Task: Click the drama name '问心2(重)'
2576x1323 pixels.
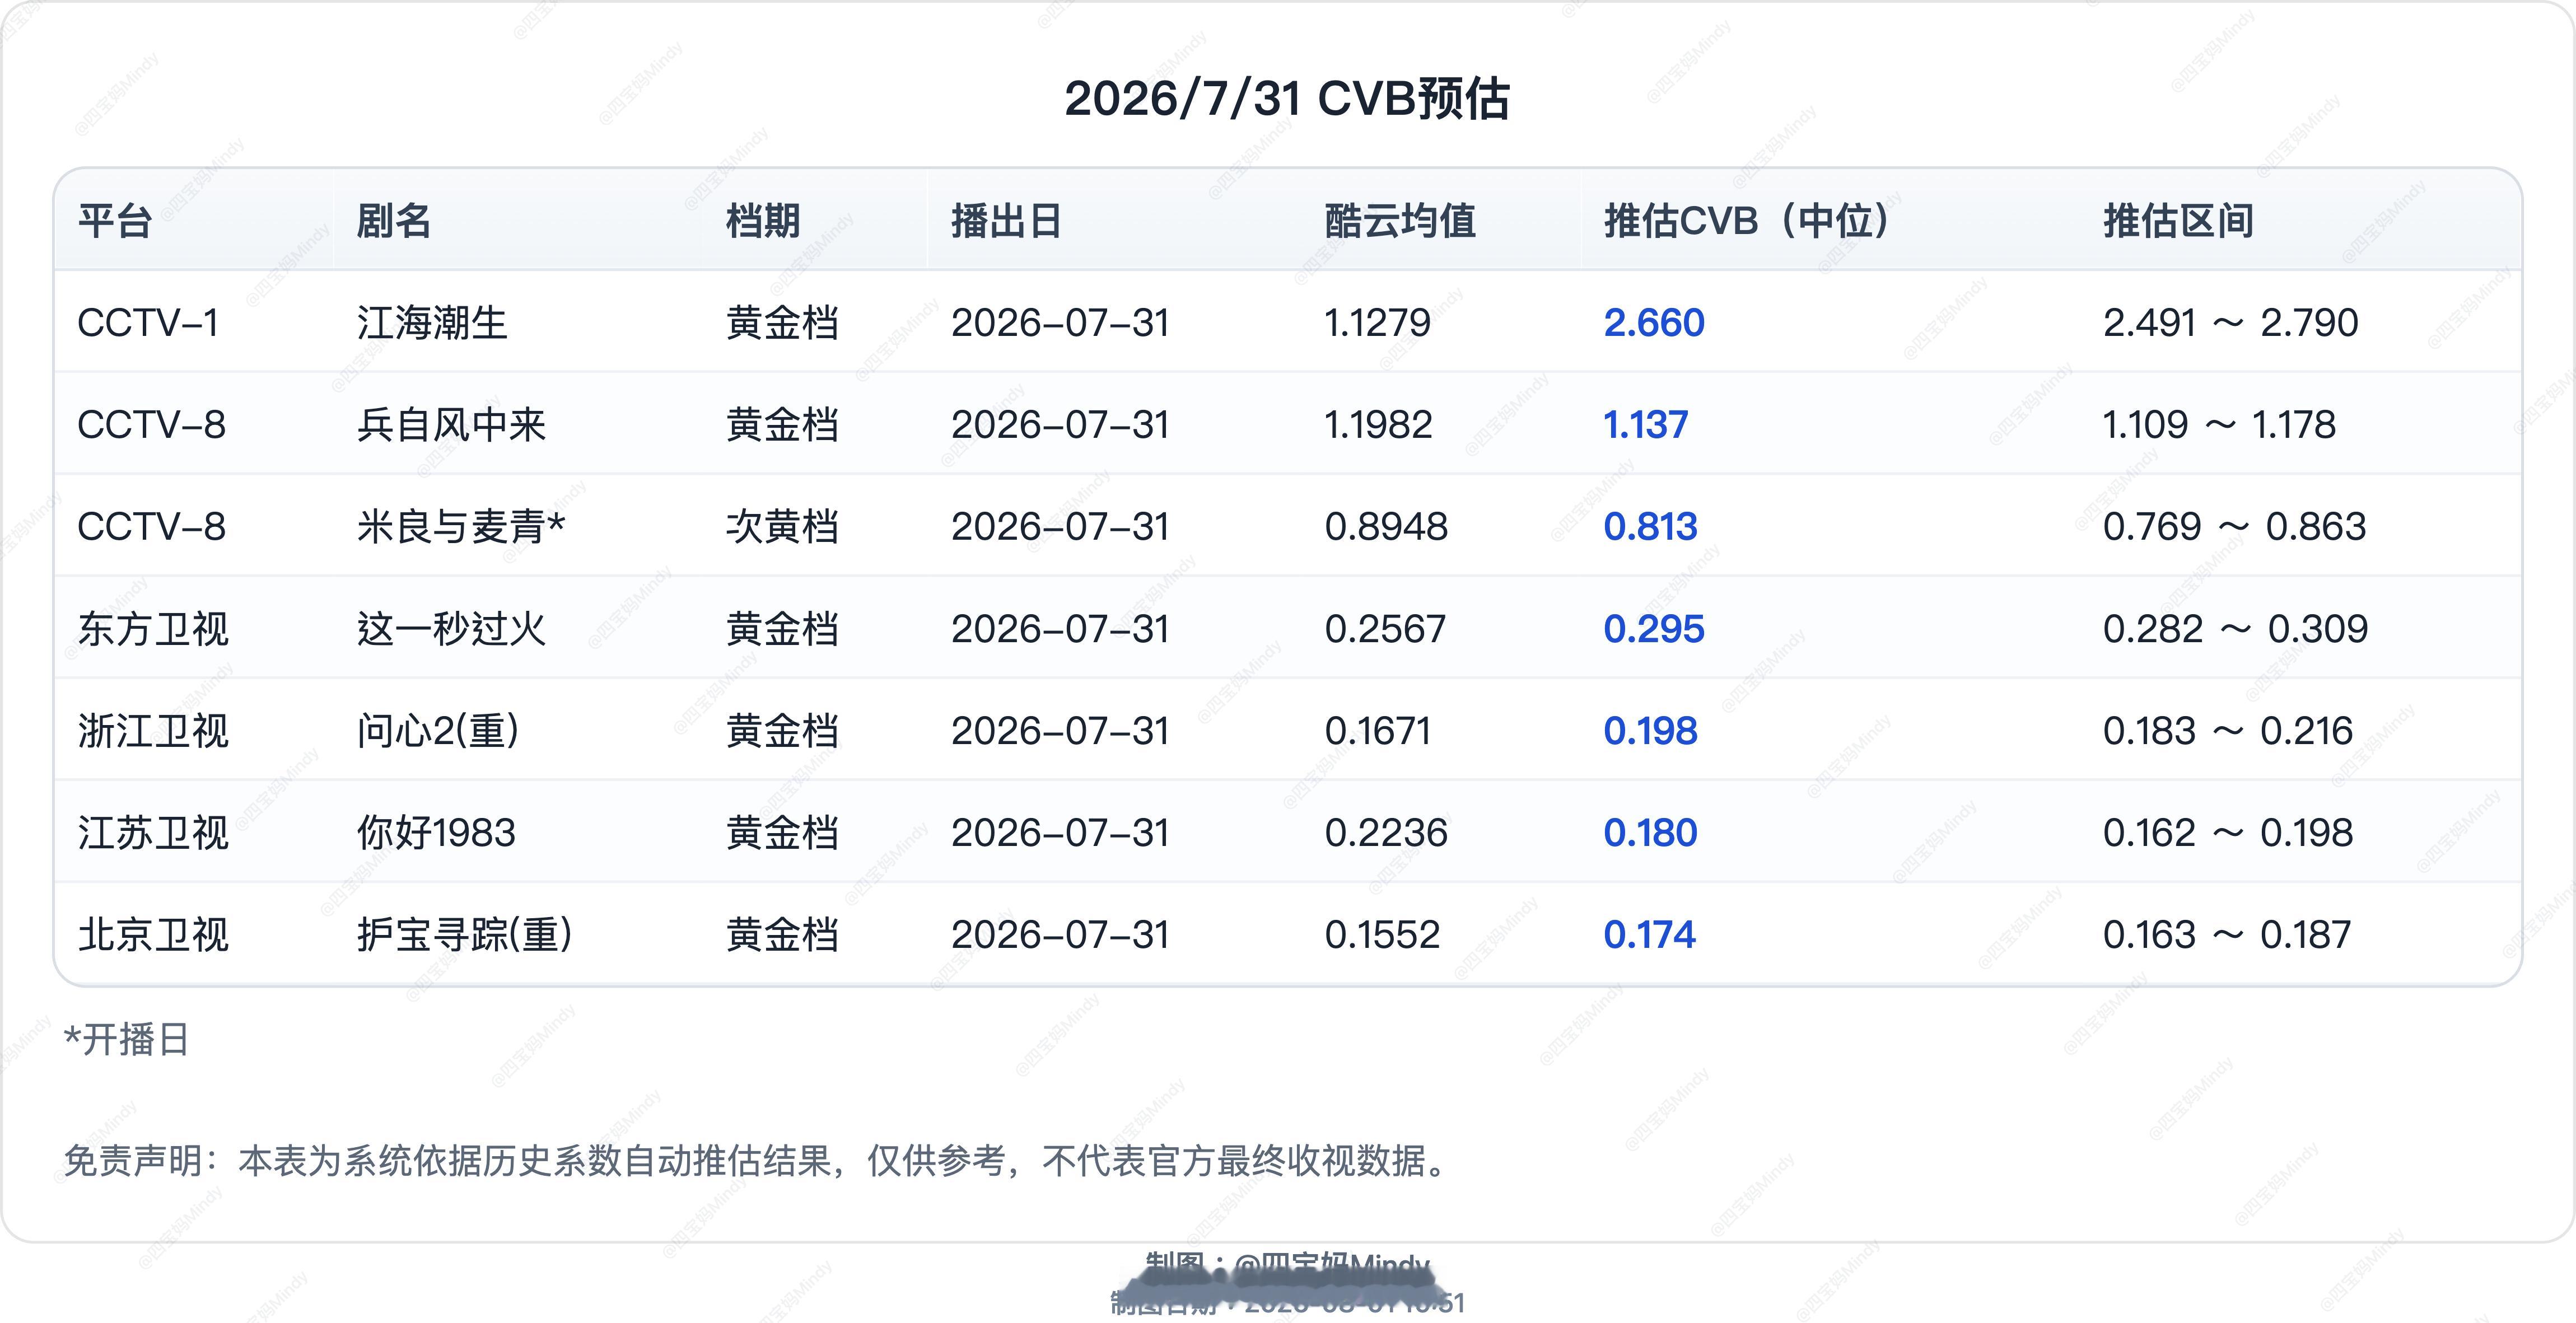Action: click(438, 731)
